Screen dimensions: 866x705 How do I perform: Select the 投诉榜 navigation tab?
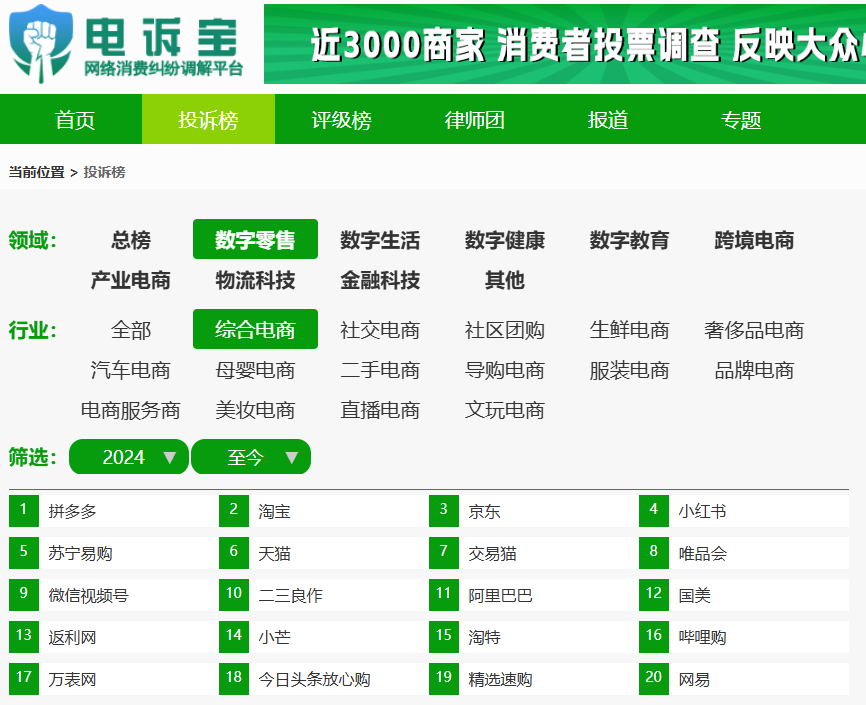click(208, 120)
